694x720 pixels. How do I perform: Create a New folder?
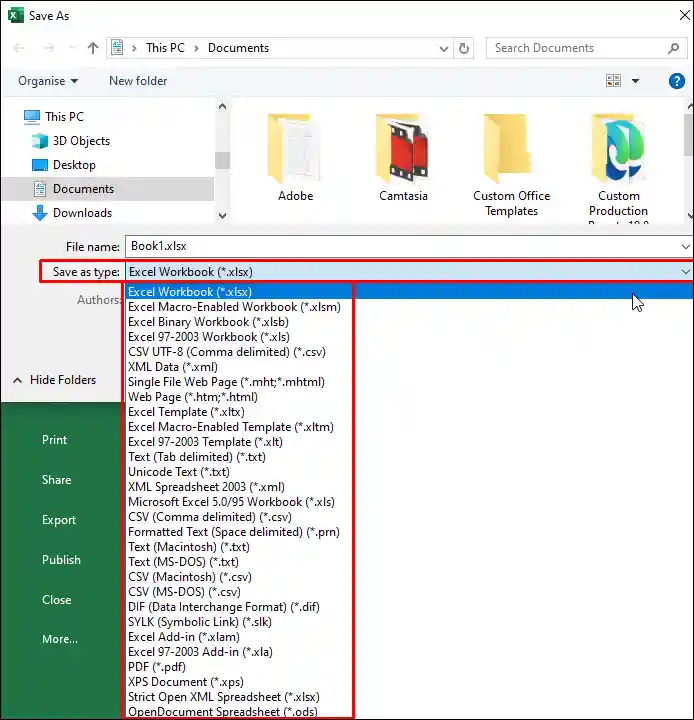click(138, 81)
